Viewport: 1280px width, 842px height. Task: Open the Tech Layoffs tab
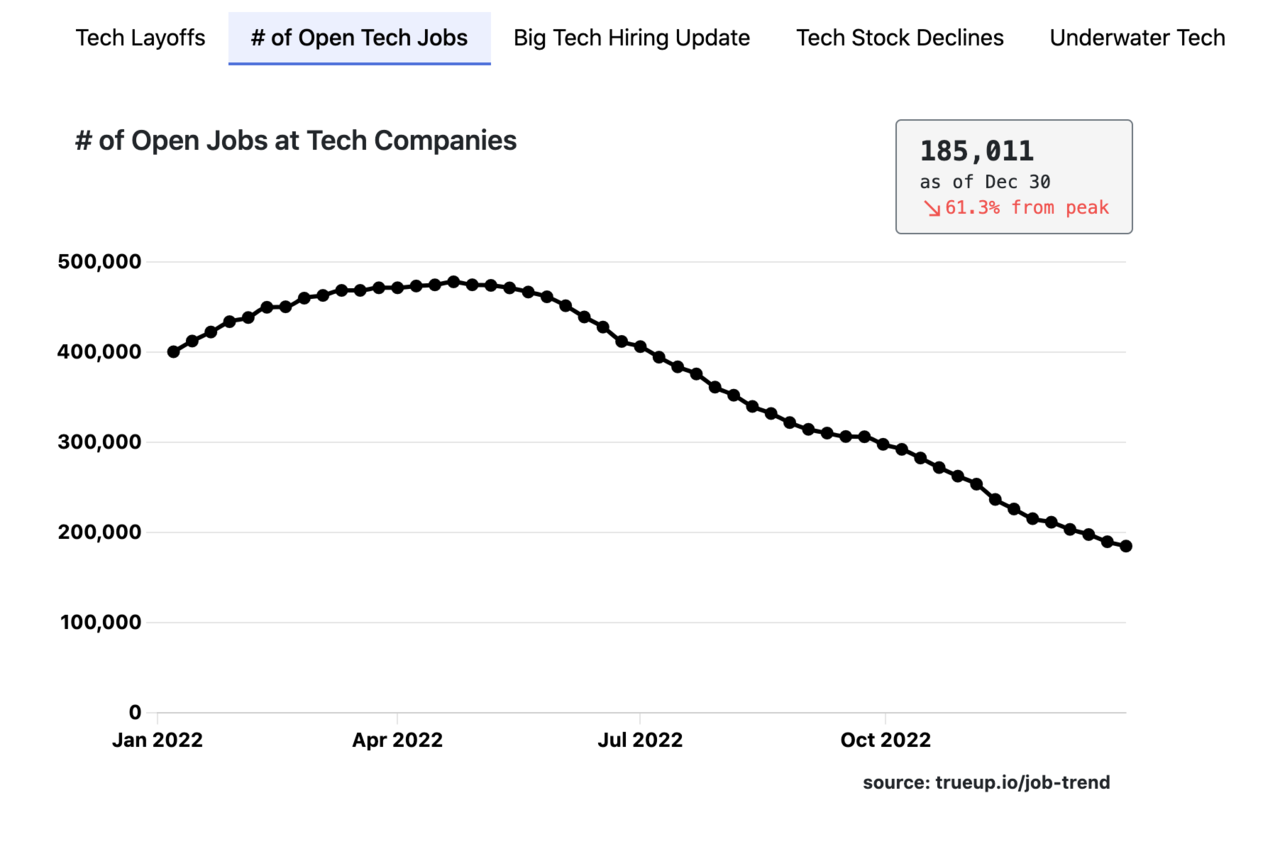pyautogui.click(x=141, y=38)
